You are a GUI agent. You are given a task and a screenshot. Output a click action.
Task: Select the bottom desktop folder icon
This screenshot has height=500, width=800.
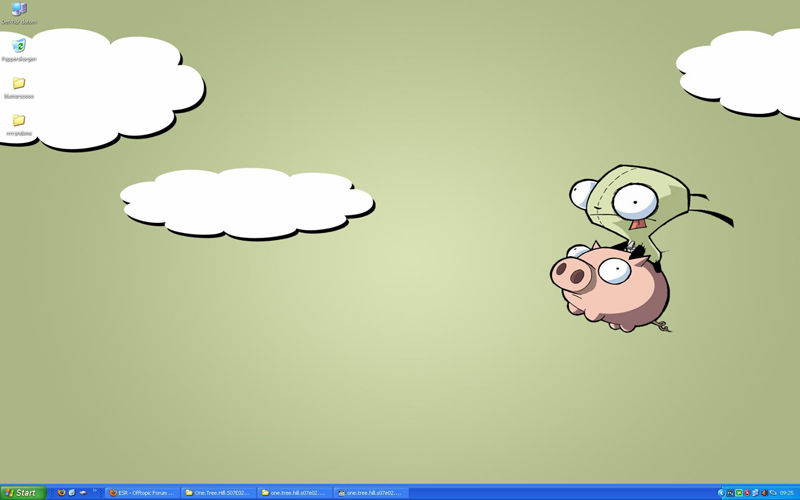[19, 121]
